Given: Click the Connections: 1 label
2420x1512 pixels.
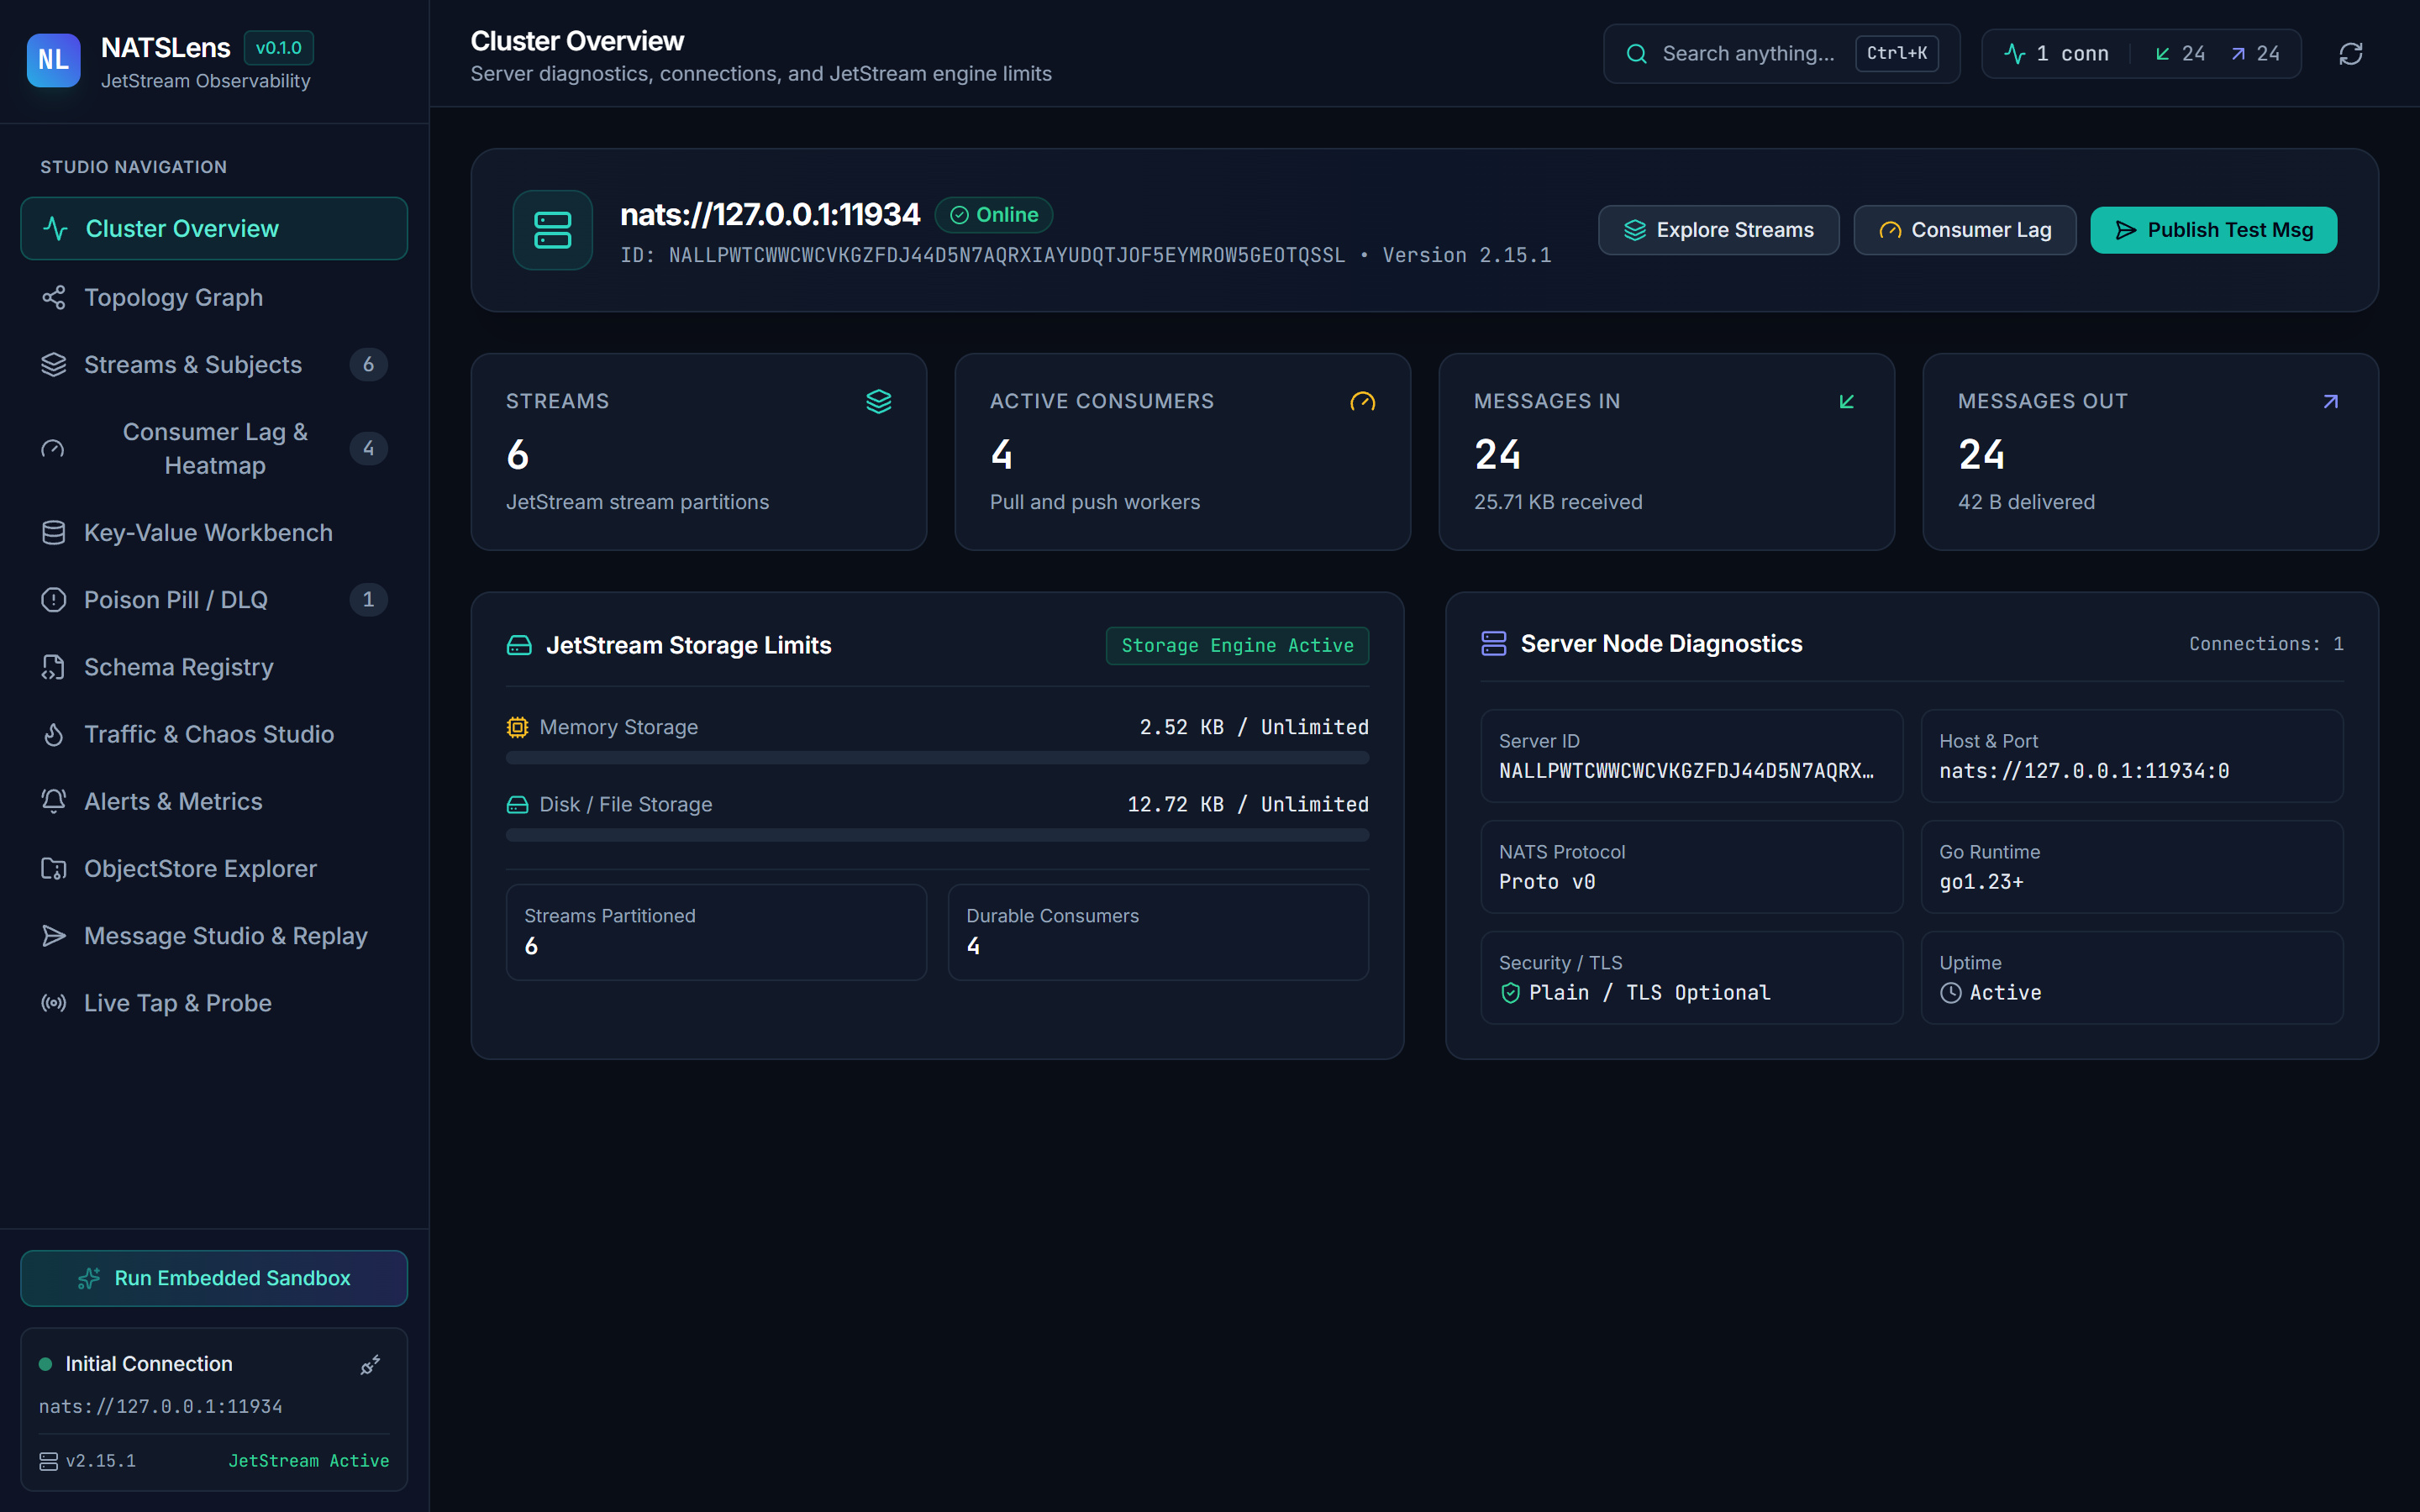Looking at the screenshot, I should pos(2266,644).
